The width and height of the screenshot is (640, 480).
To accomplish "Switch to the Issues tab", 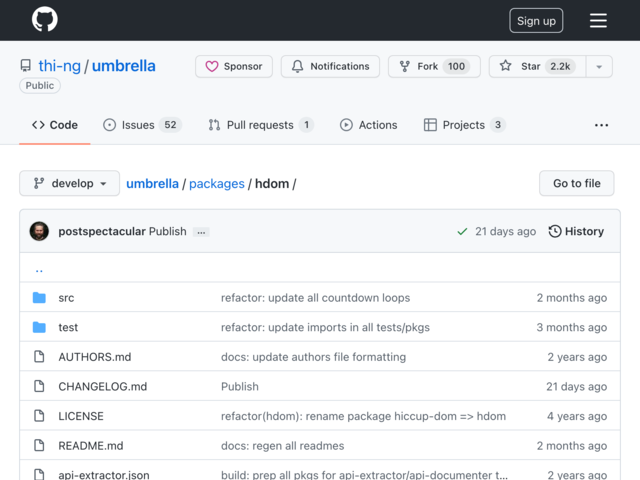I will coord(142,125).
